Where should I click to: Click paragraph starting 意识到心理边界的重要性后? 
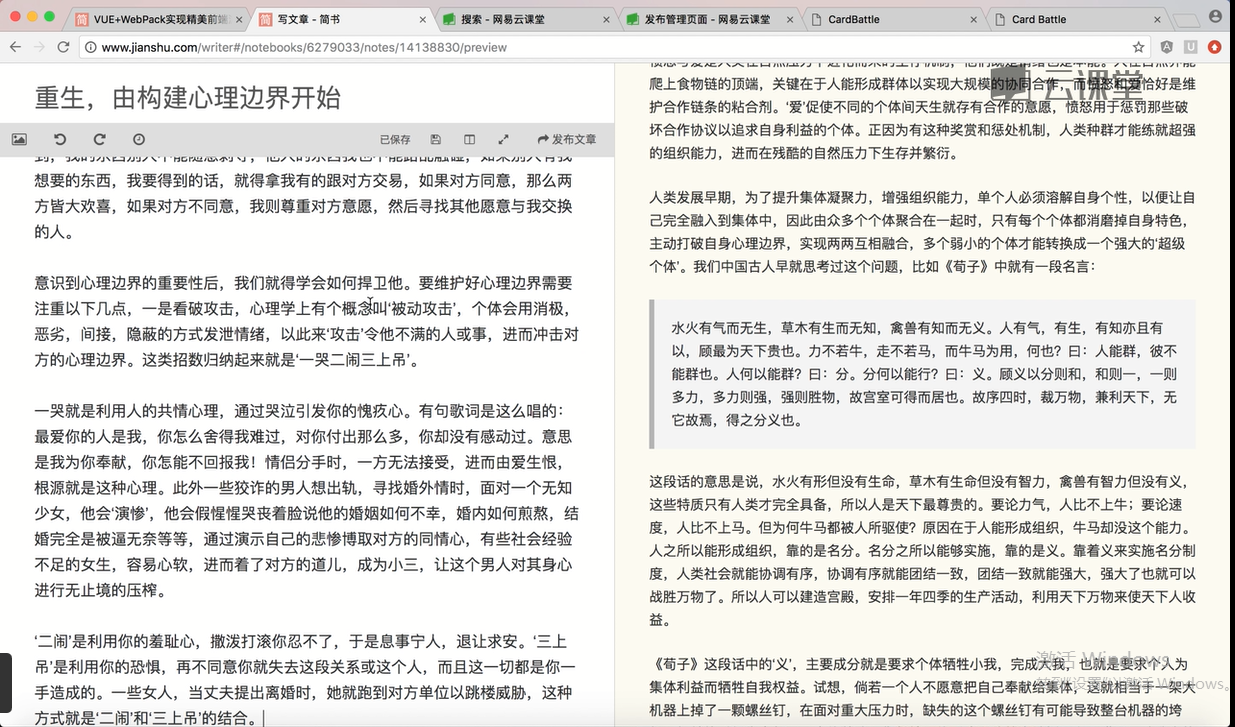point(306,321)
